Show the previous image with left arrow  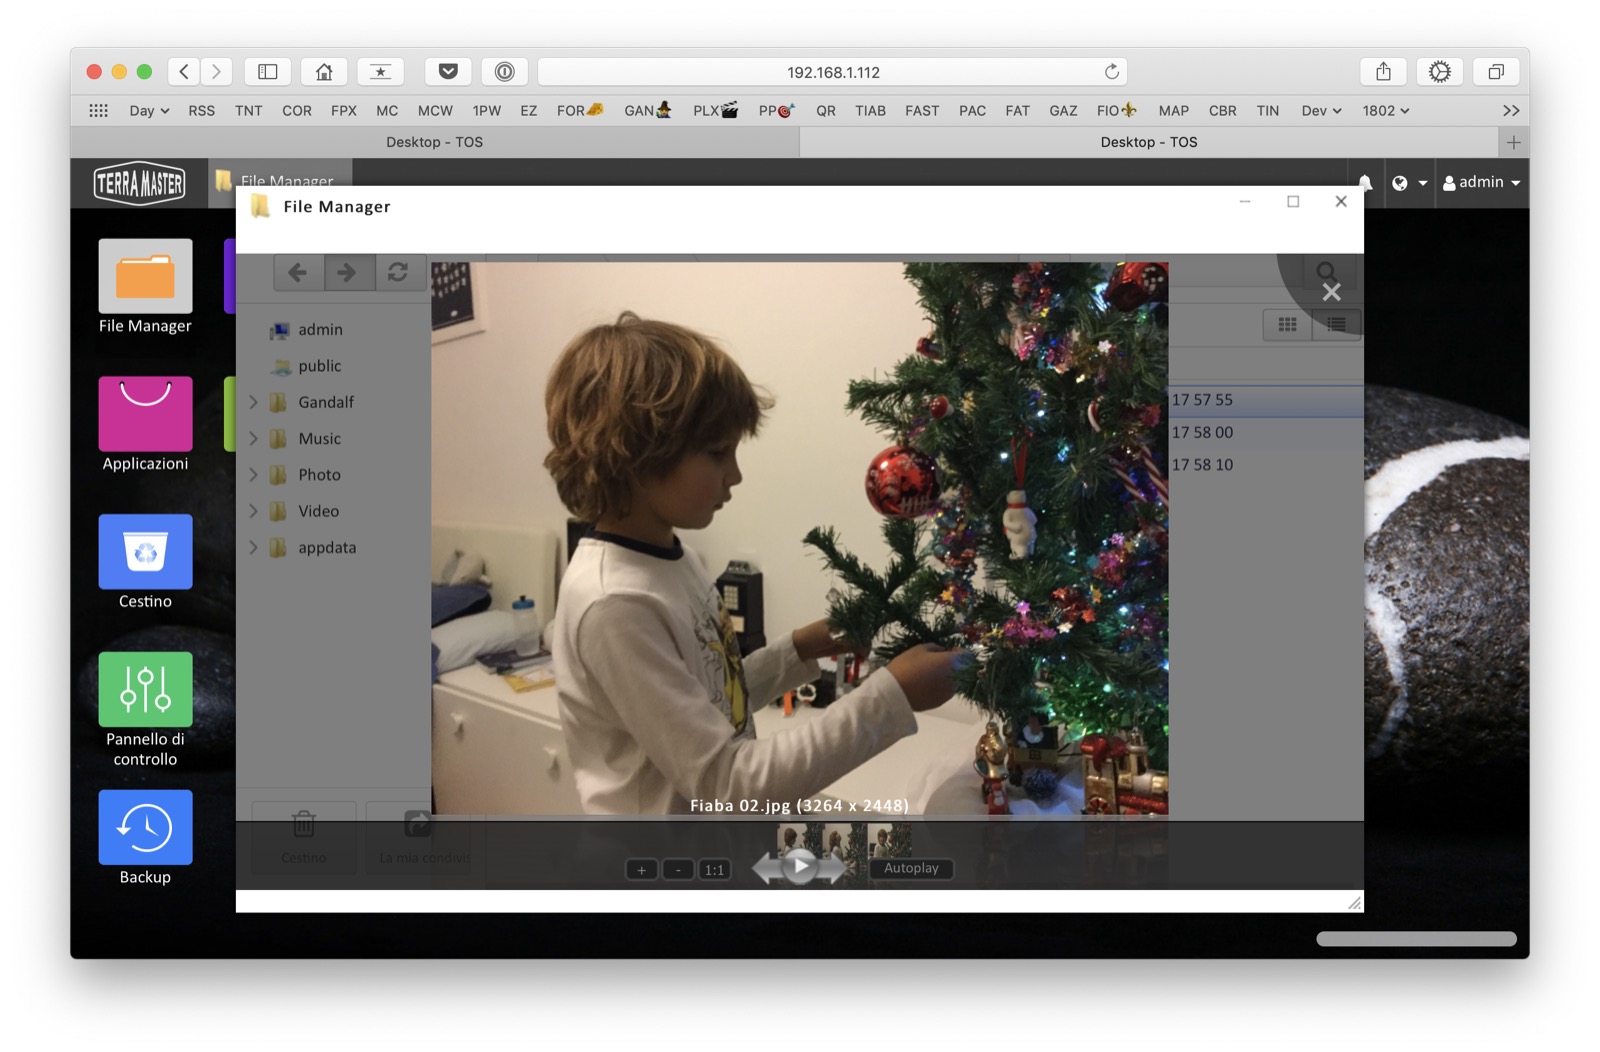click(766, 868)
